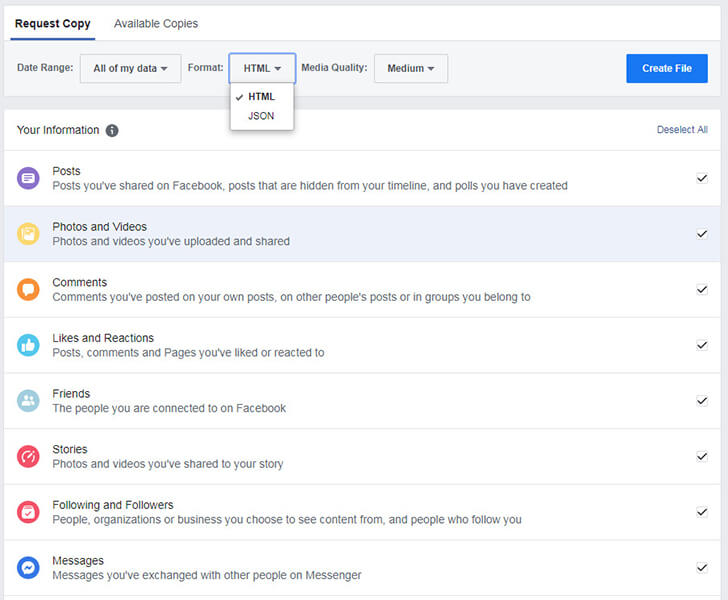Click the 'Your Information' heading text
This screenshot has width=728, height=600.
point(58,130)
